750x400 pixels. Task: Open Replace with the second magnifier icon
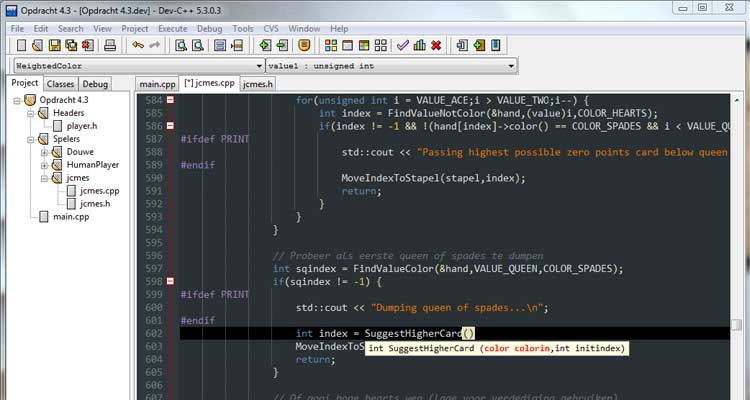pyautogui.click(x=198, y=45)
